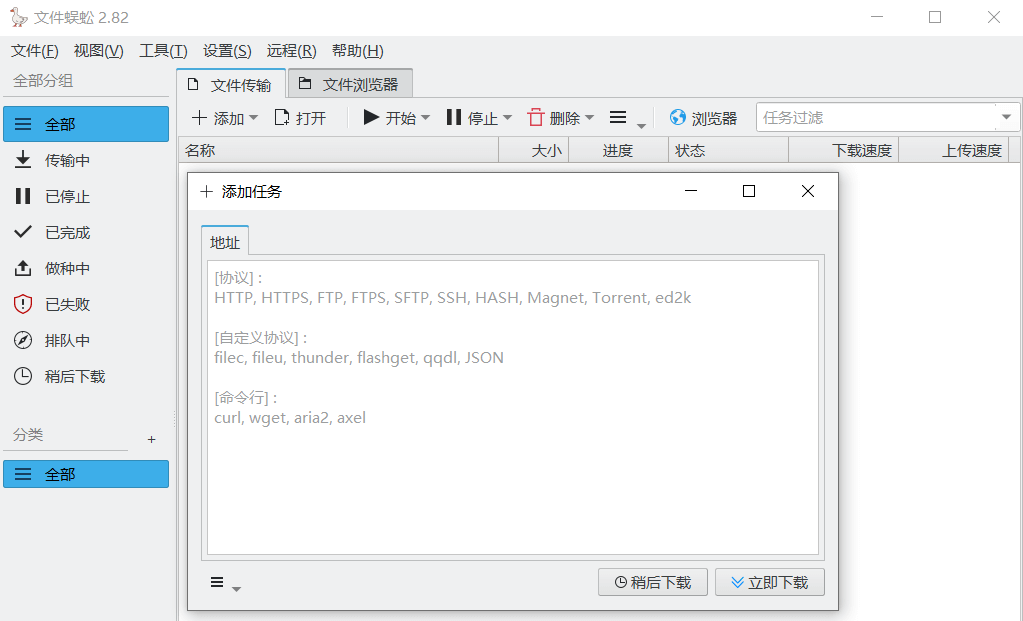Select the 地址 tab in the dialog
Image resolution: width=1023 pixels, height=621 pixels.
tap(225, 242)
